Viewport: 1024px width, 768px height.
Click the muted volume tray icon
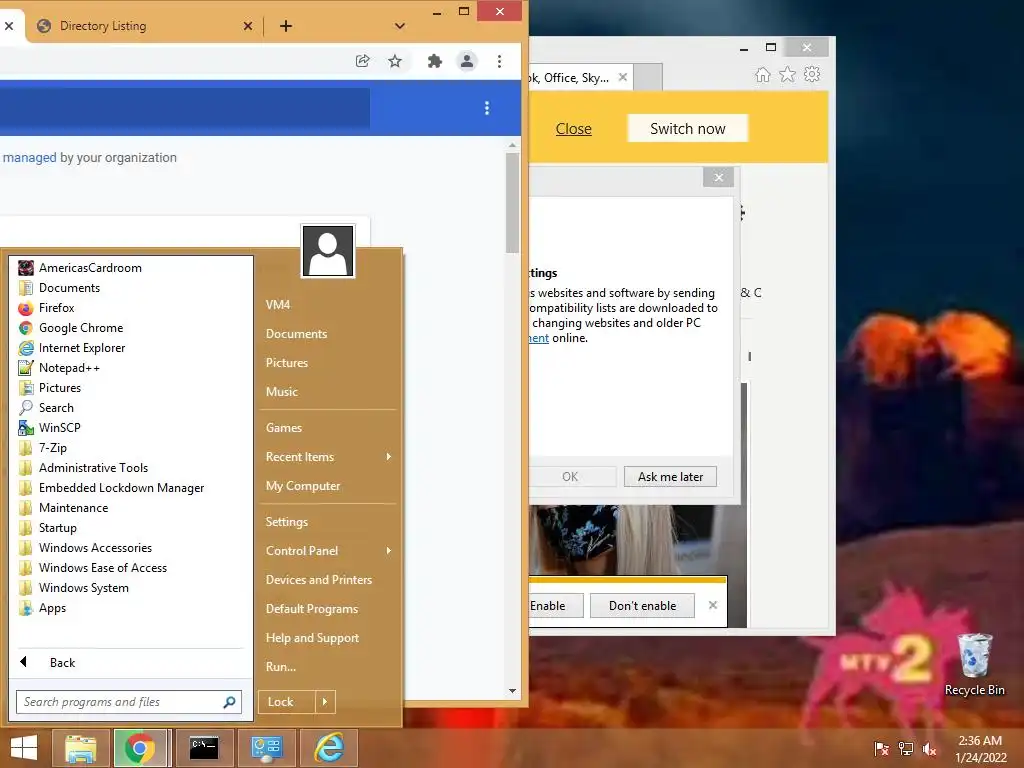pyautogui.click(x=930, y=749)
